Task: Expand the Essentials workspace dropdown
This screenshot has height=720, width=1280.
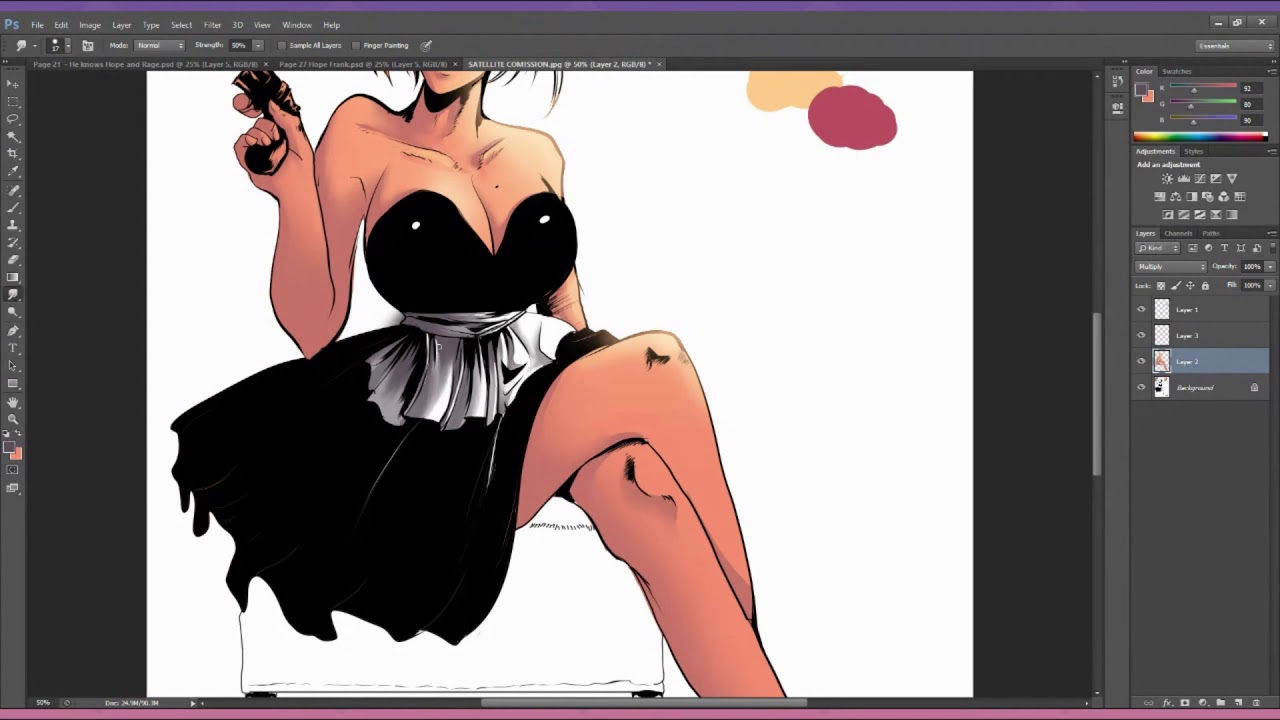Action: [x=1235, y=46]
